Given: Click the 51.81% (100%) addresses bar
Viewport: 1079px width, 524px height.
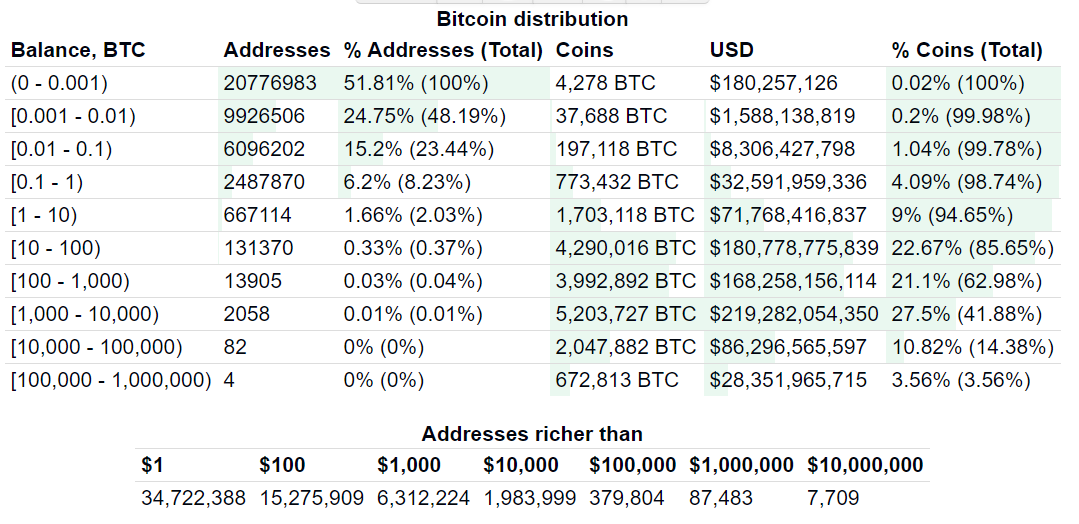Looking at the screenshot, I should coord(416,83).
